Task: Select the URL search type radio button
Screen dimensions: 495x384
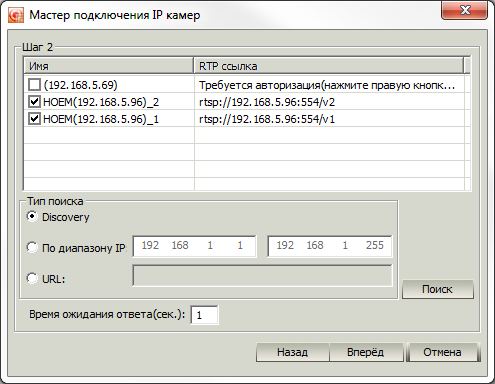Action: (32, 278)
